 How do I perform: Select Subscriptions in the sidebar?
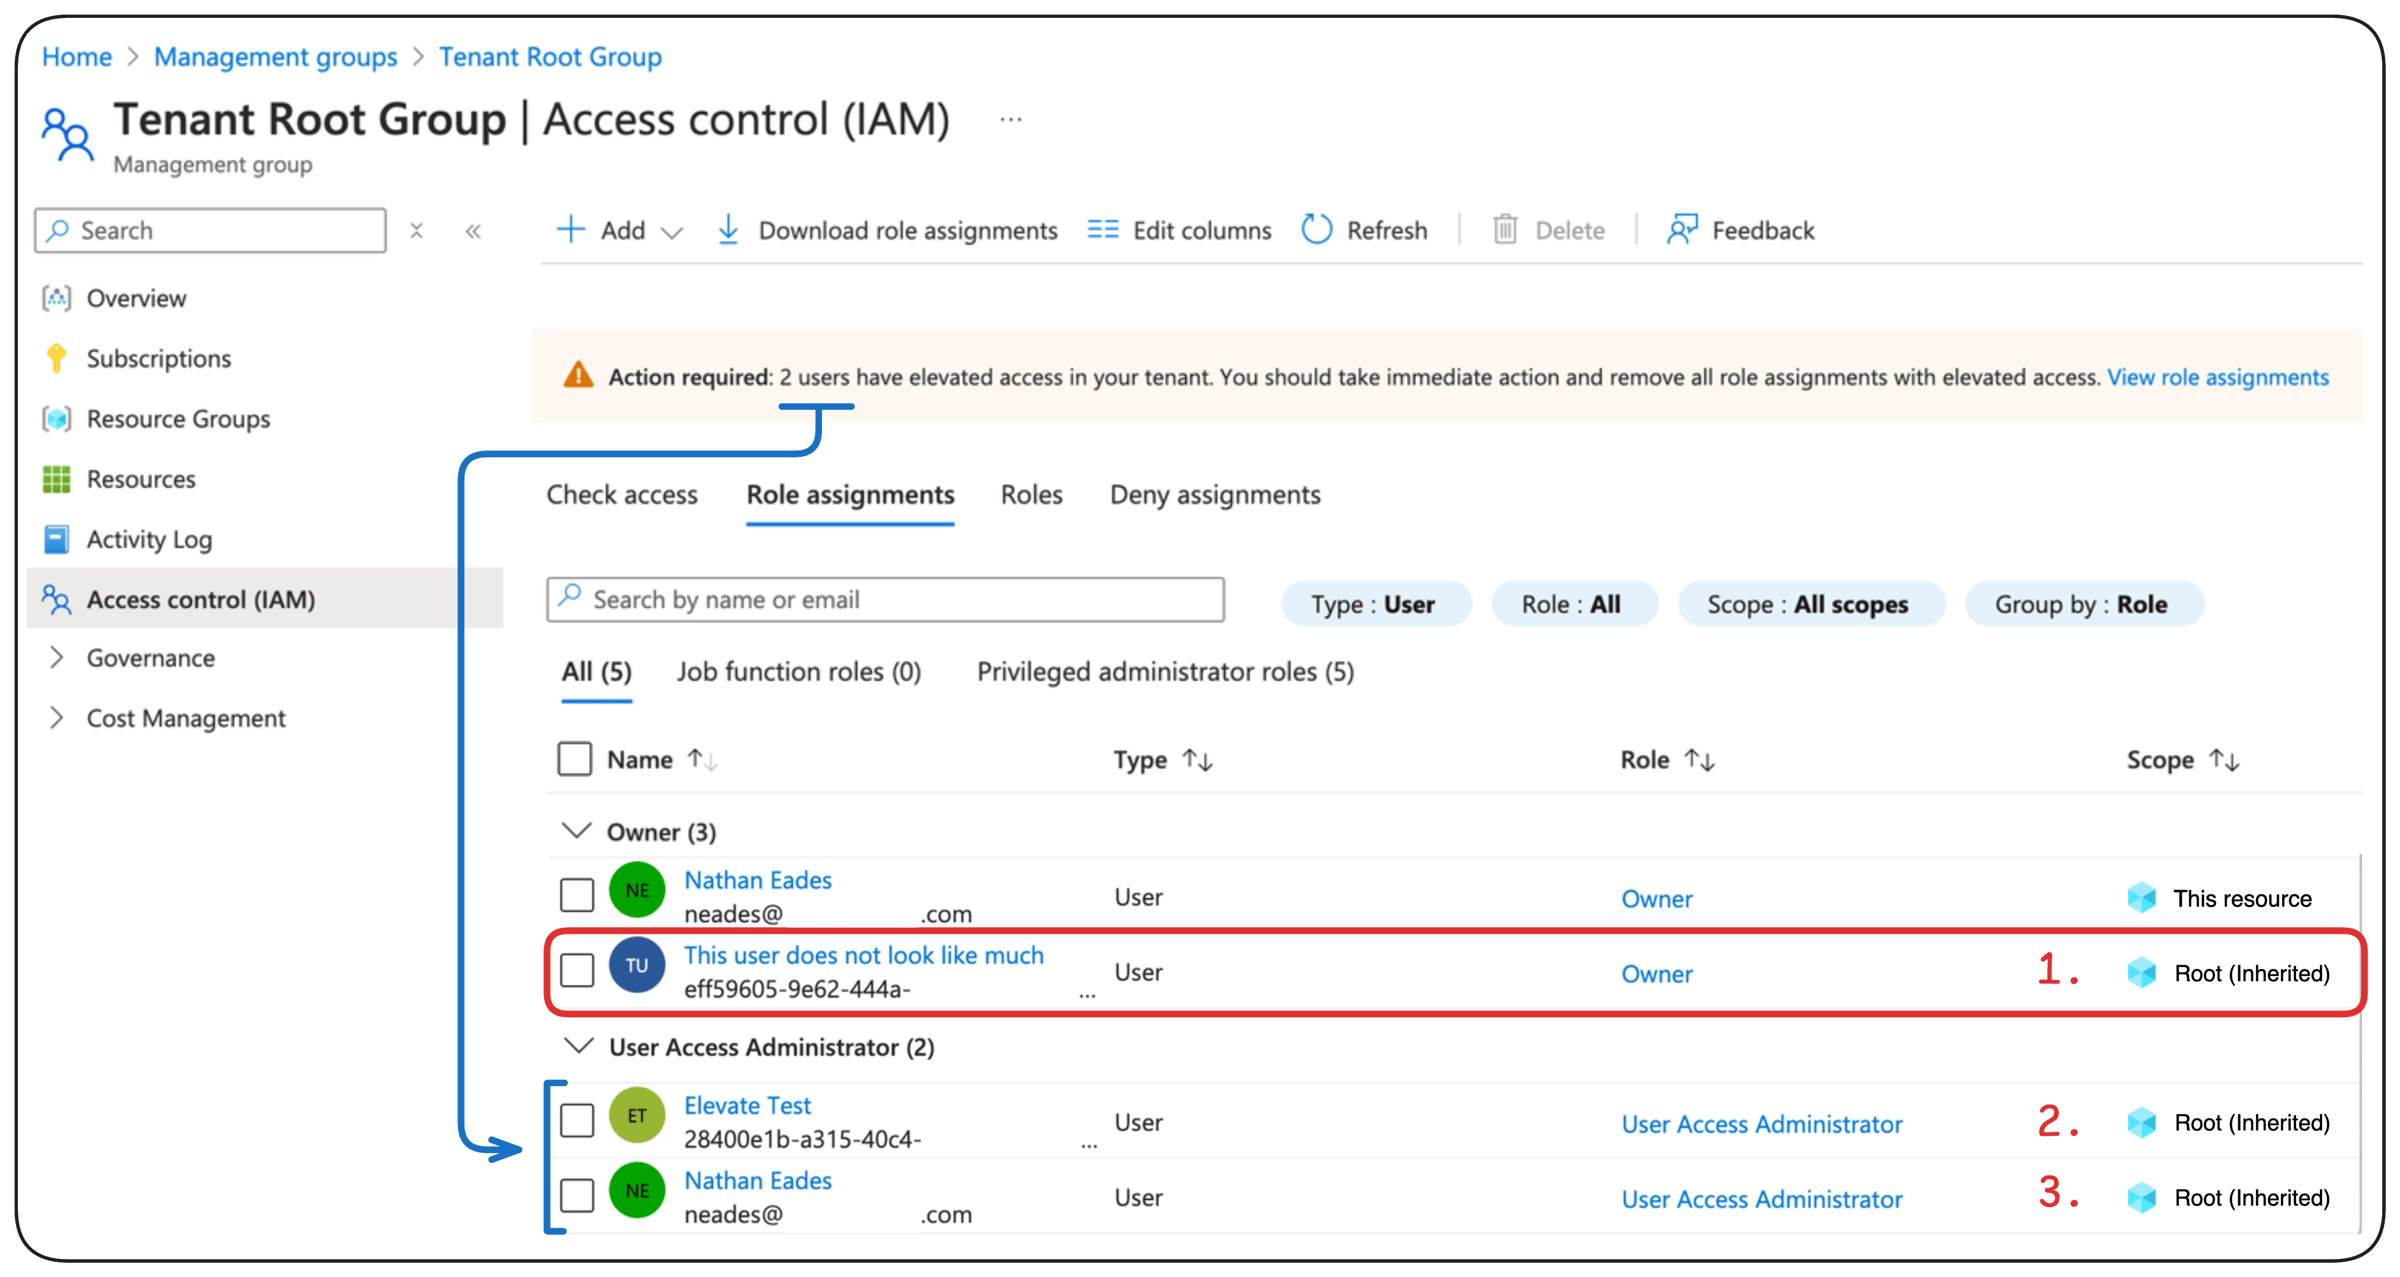click(x=158, y=358)
